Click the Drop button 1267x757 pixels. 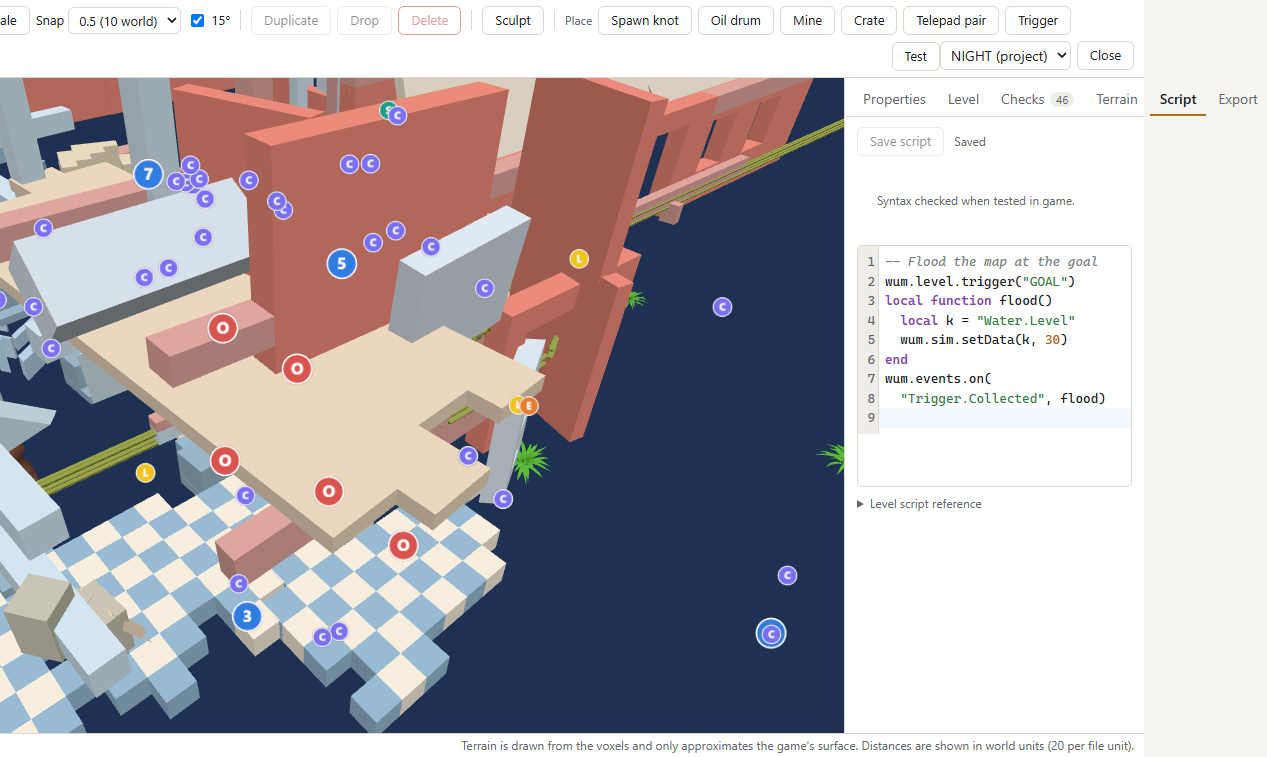click(364, 20)
